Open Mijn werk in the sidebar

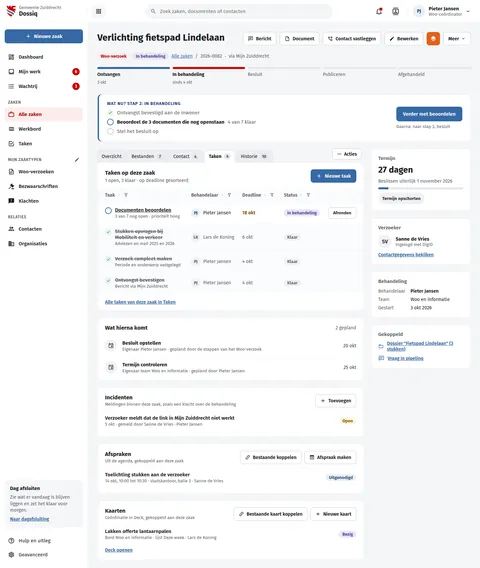point(43,72)
